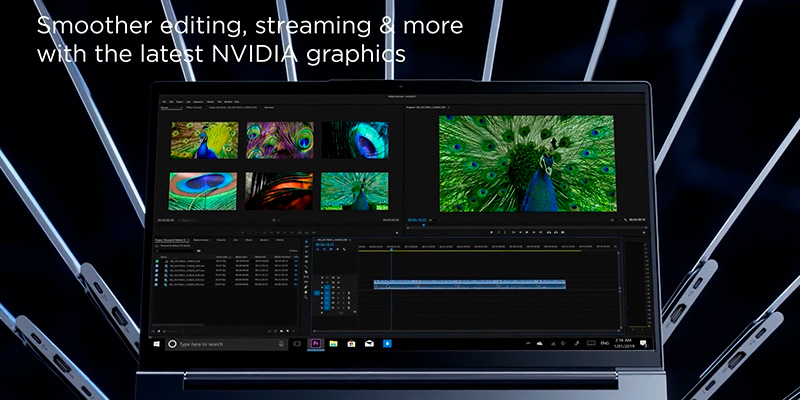The height and width of the screenshot is (400, 800).
Task: Open Task View from the taskbar
Action: [297, 343]
